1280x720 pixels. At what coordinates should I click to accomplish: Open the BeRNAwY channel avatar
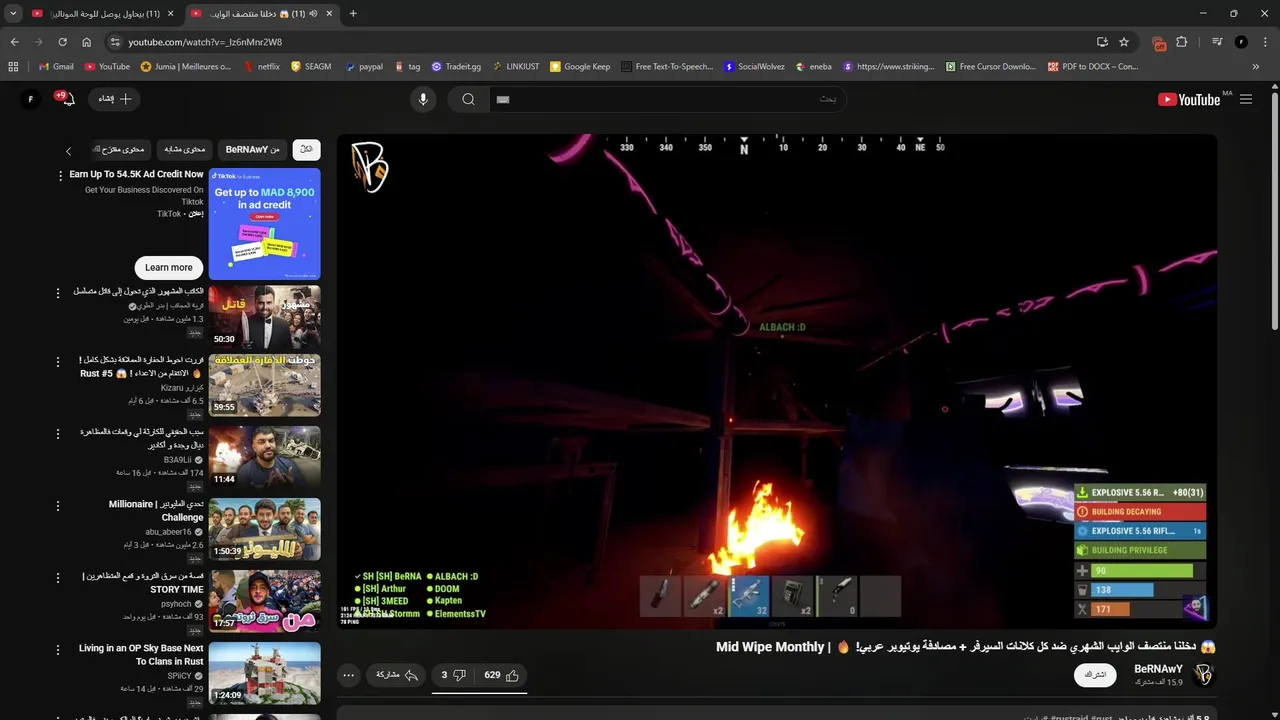tap(1204, 675)
